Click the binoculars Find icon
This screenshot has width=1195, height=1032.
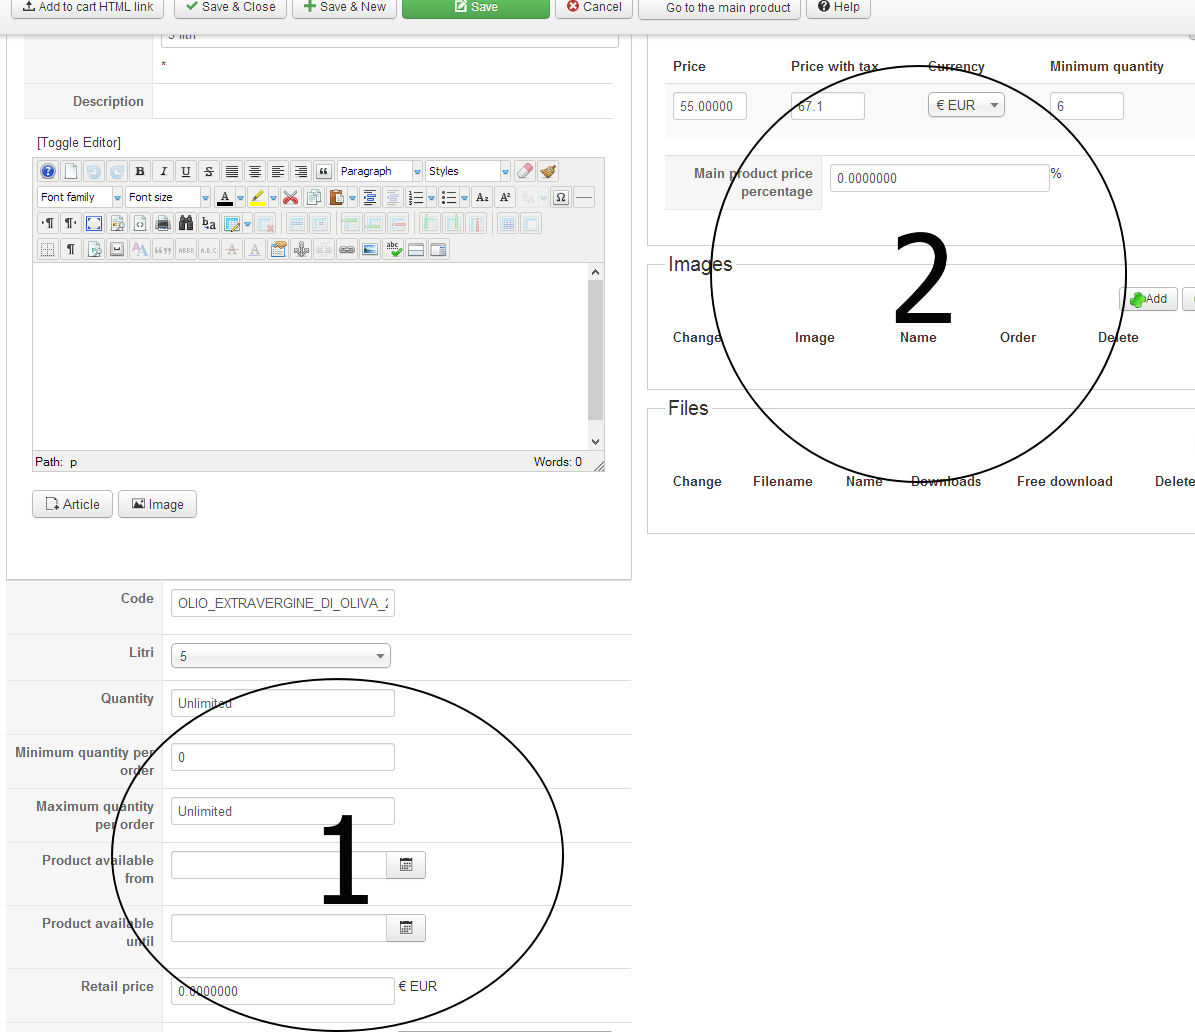click(x=186, y=223)
